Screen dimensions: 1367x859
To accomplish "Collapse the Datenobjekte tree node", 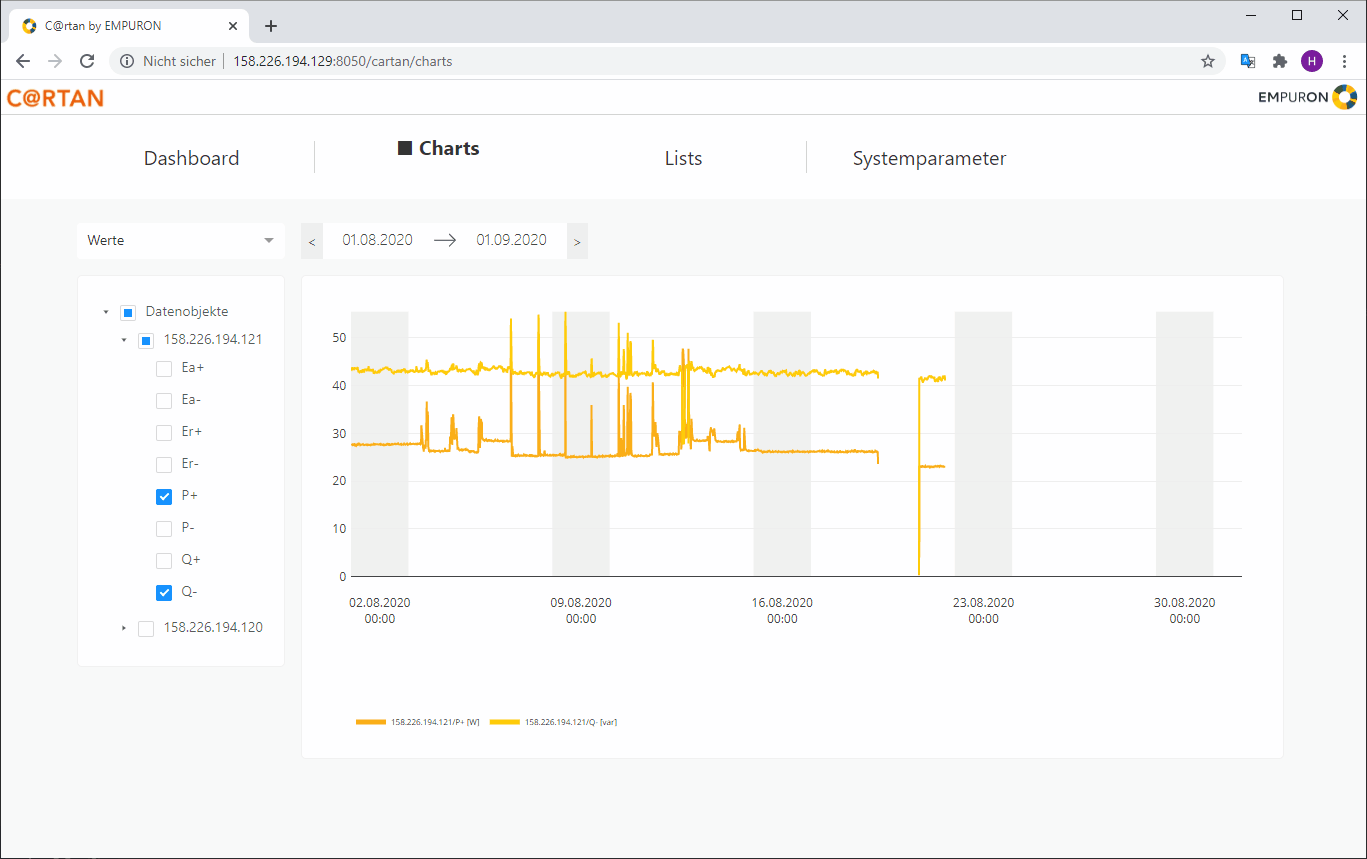I will pos(106,312).
